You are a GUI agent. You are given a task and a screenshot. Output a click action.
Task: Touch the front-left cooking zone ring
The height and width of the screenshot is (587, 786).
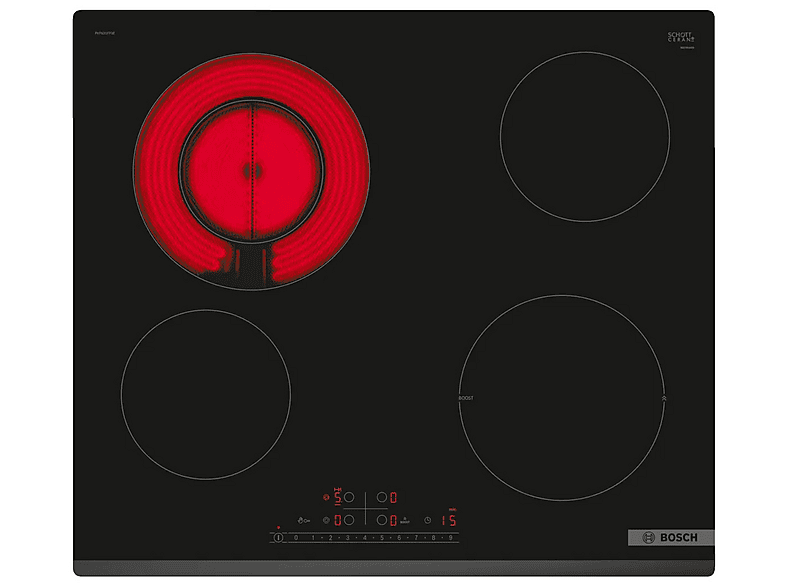tap(206, 394)
